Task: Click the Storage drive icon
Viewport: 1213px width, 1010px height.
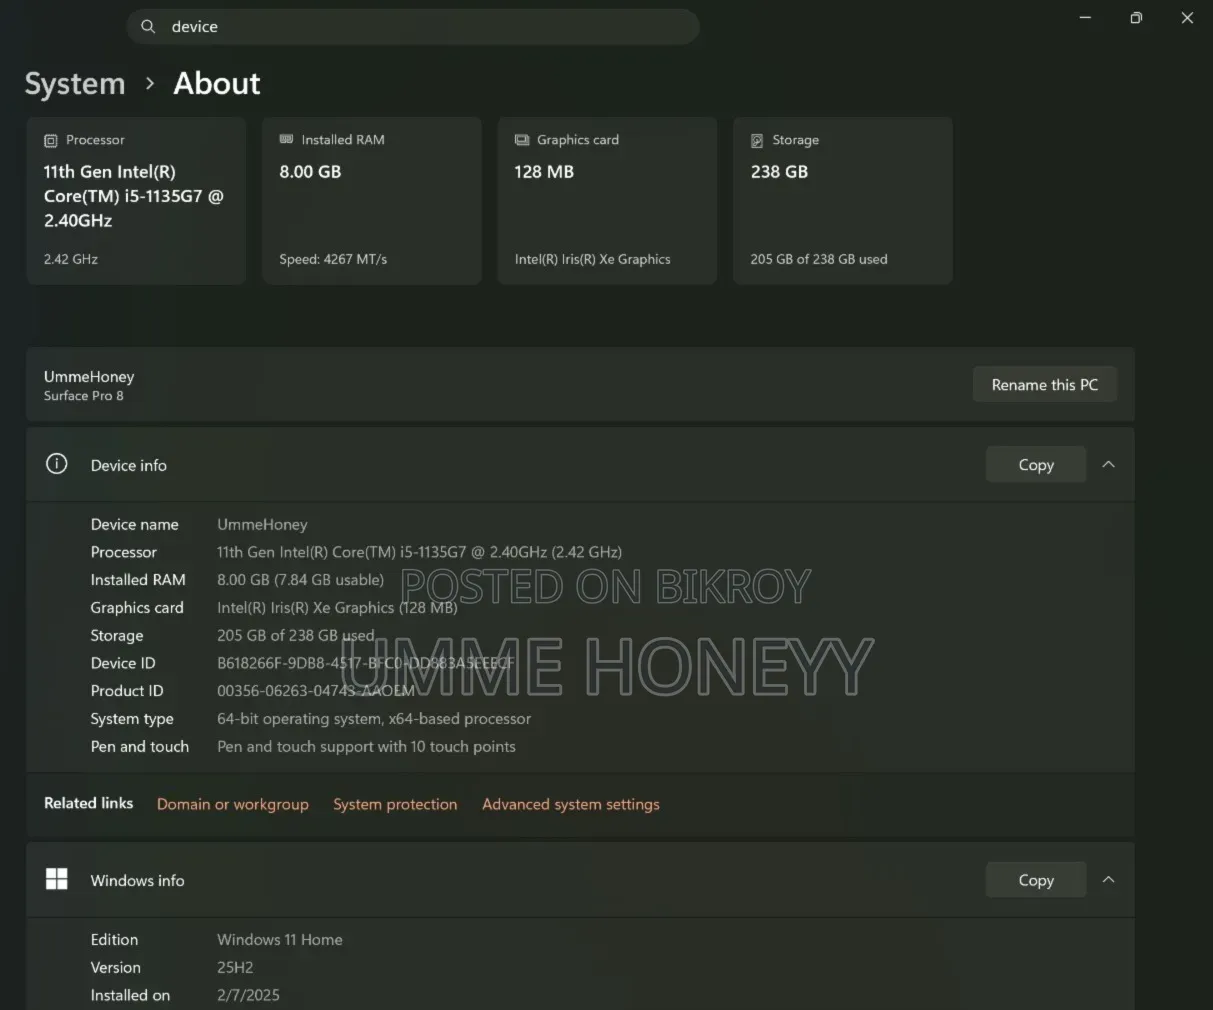Action: [x=757, y=141]
